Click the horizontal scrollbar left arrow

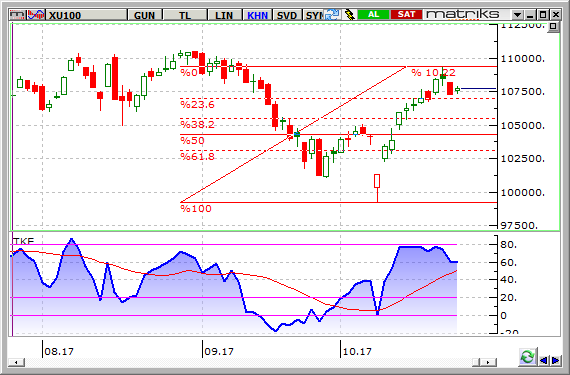point(16,362)
